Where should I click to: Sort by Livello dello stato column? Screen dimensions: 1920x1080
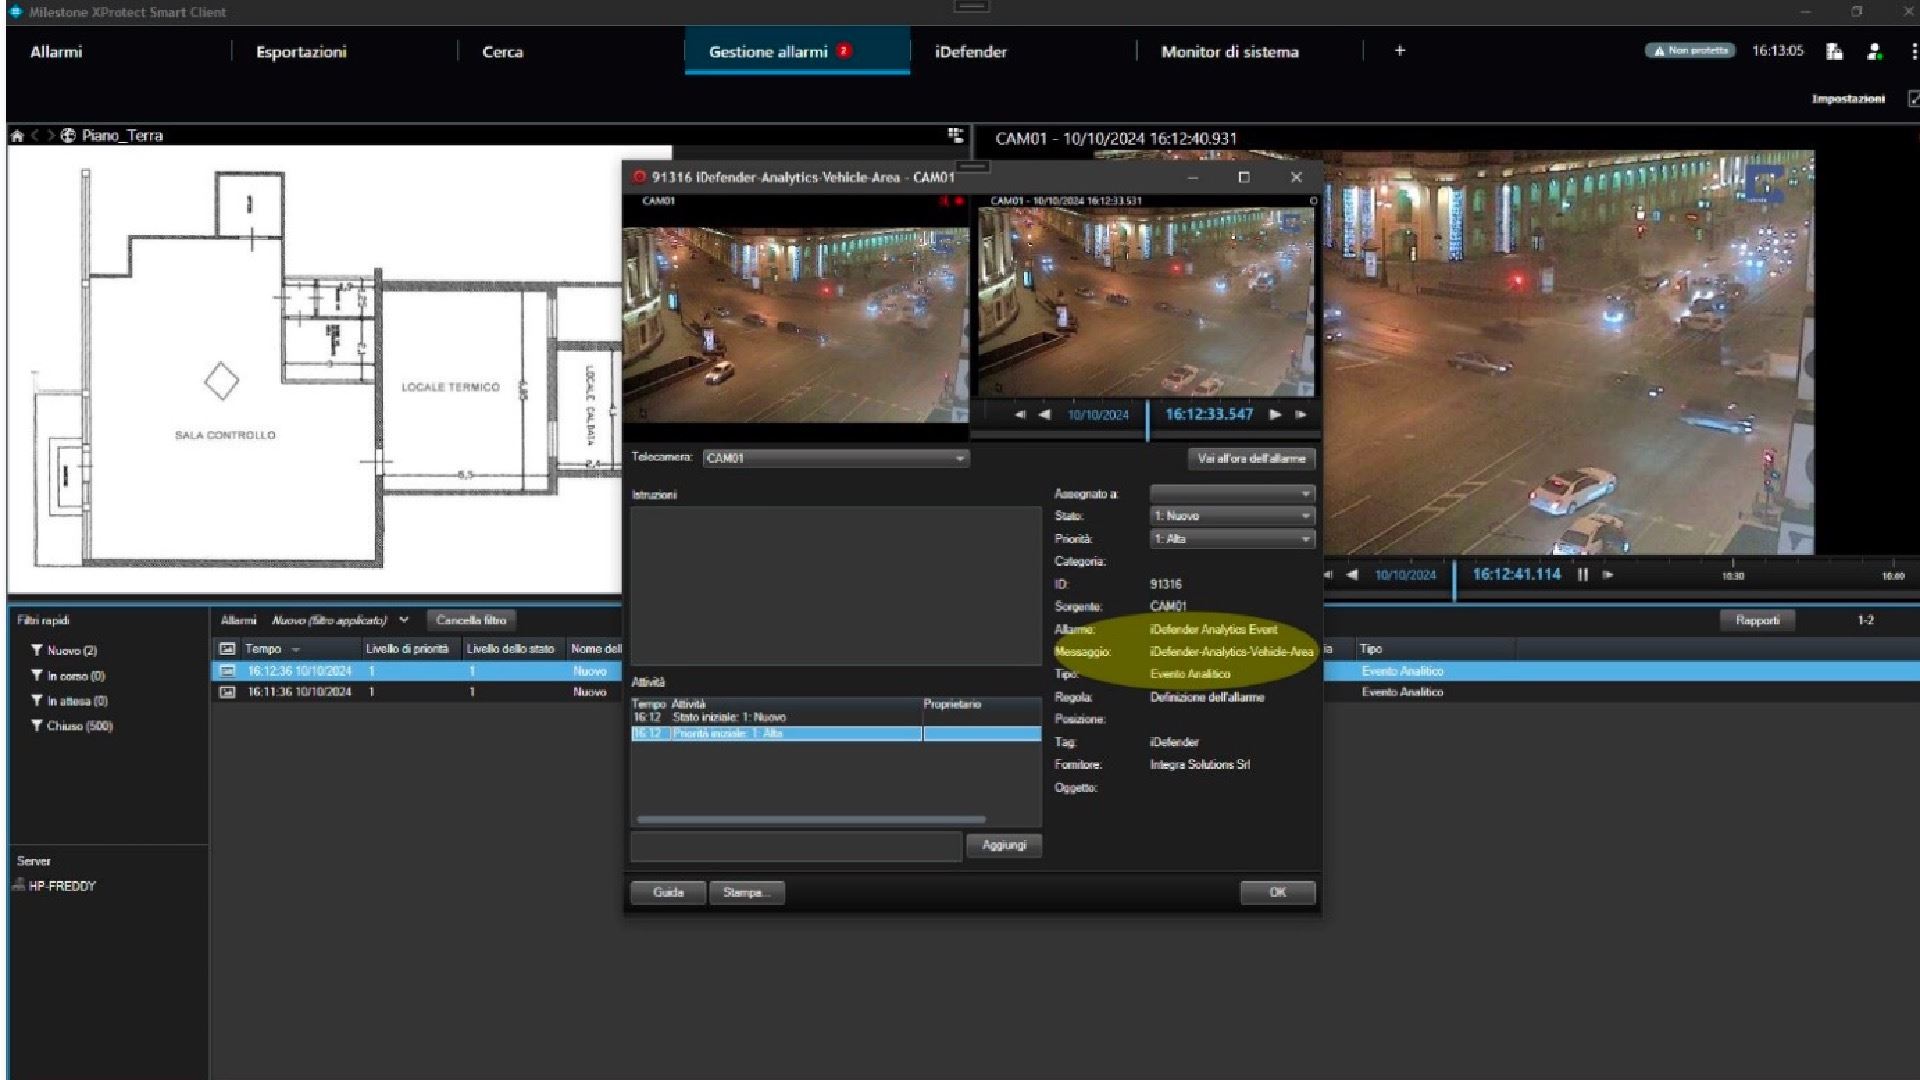coord(510,649)
